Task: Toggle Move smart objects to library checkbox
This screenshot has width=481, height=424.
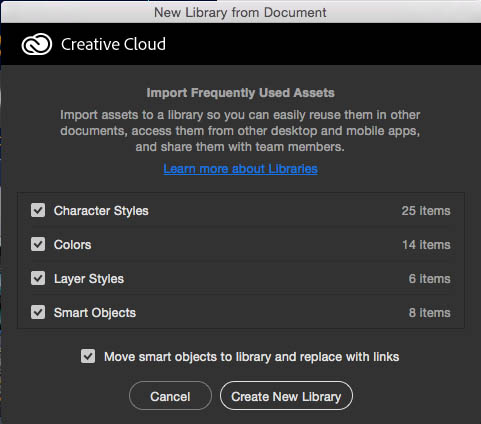Action: 88,356
